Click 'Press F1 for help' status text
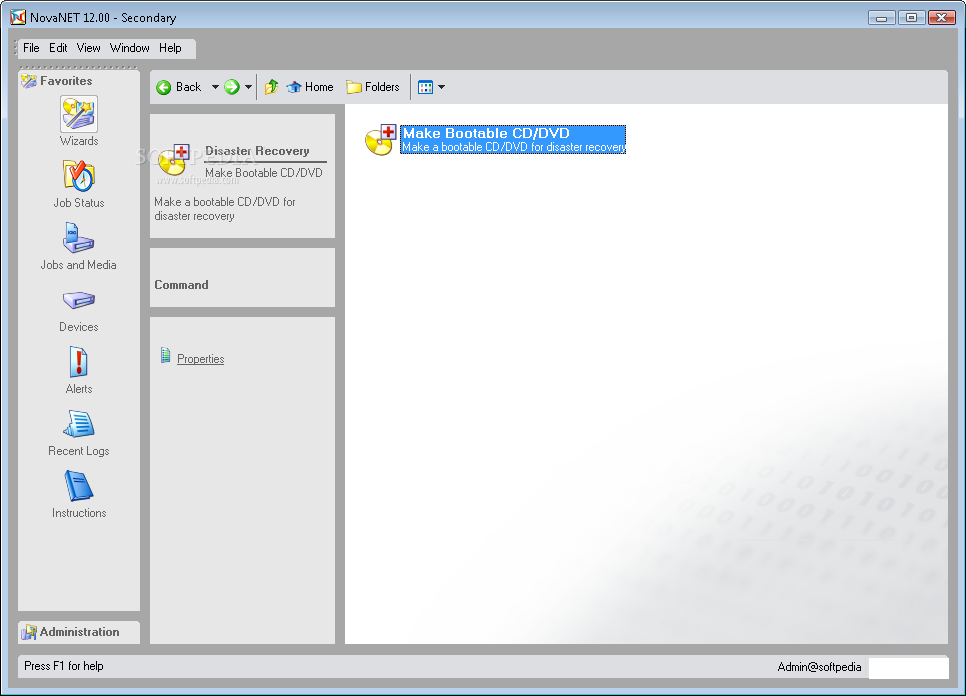This screenshot has width=966, height=696. tap(63, 666)
